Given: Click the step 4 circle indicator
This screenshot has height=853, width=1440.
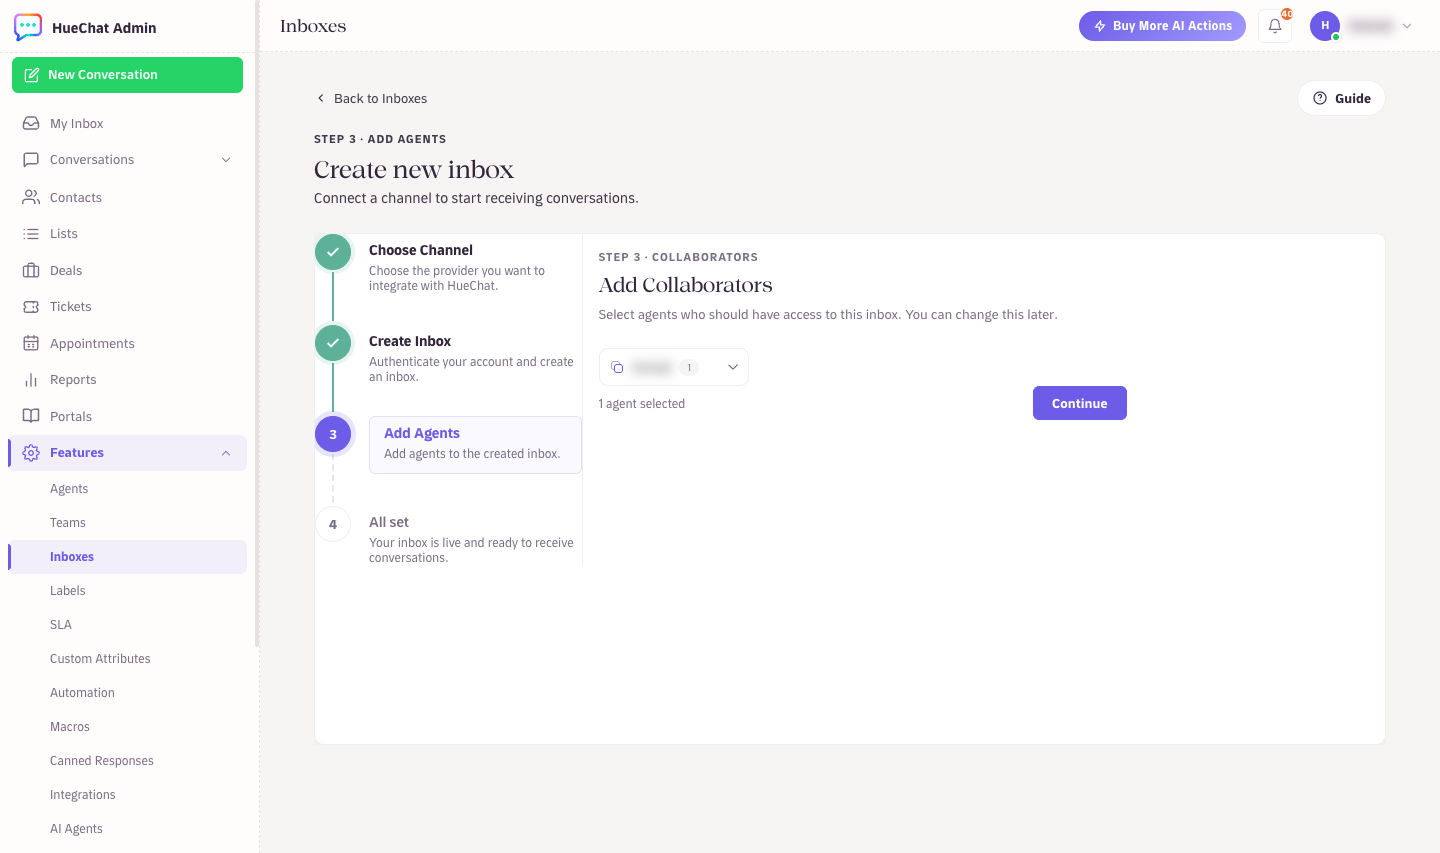Looking at the screenshot, I should [333, 524].
